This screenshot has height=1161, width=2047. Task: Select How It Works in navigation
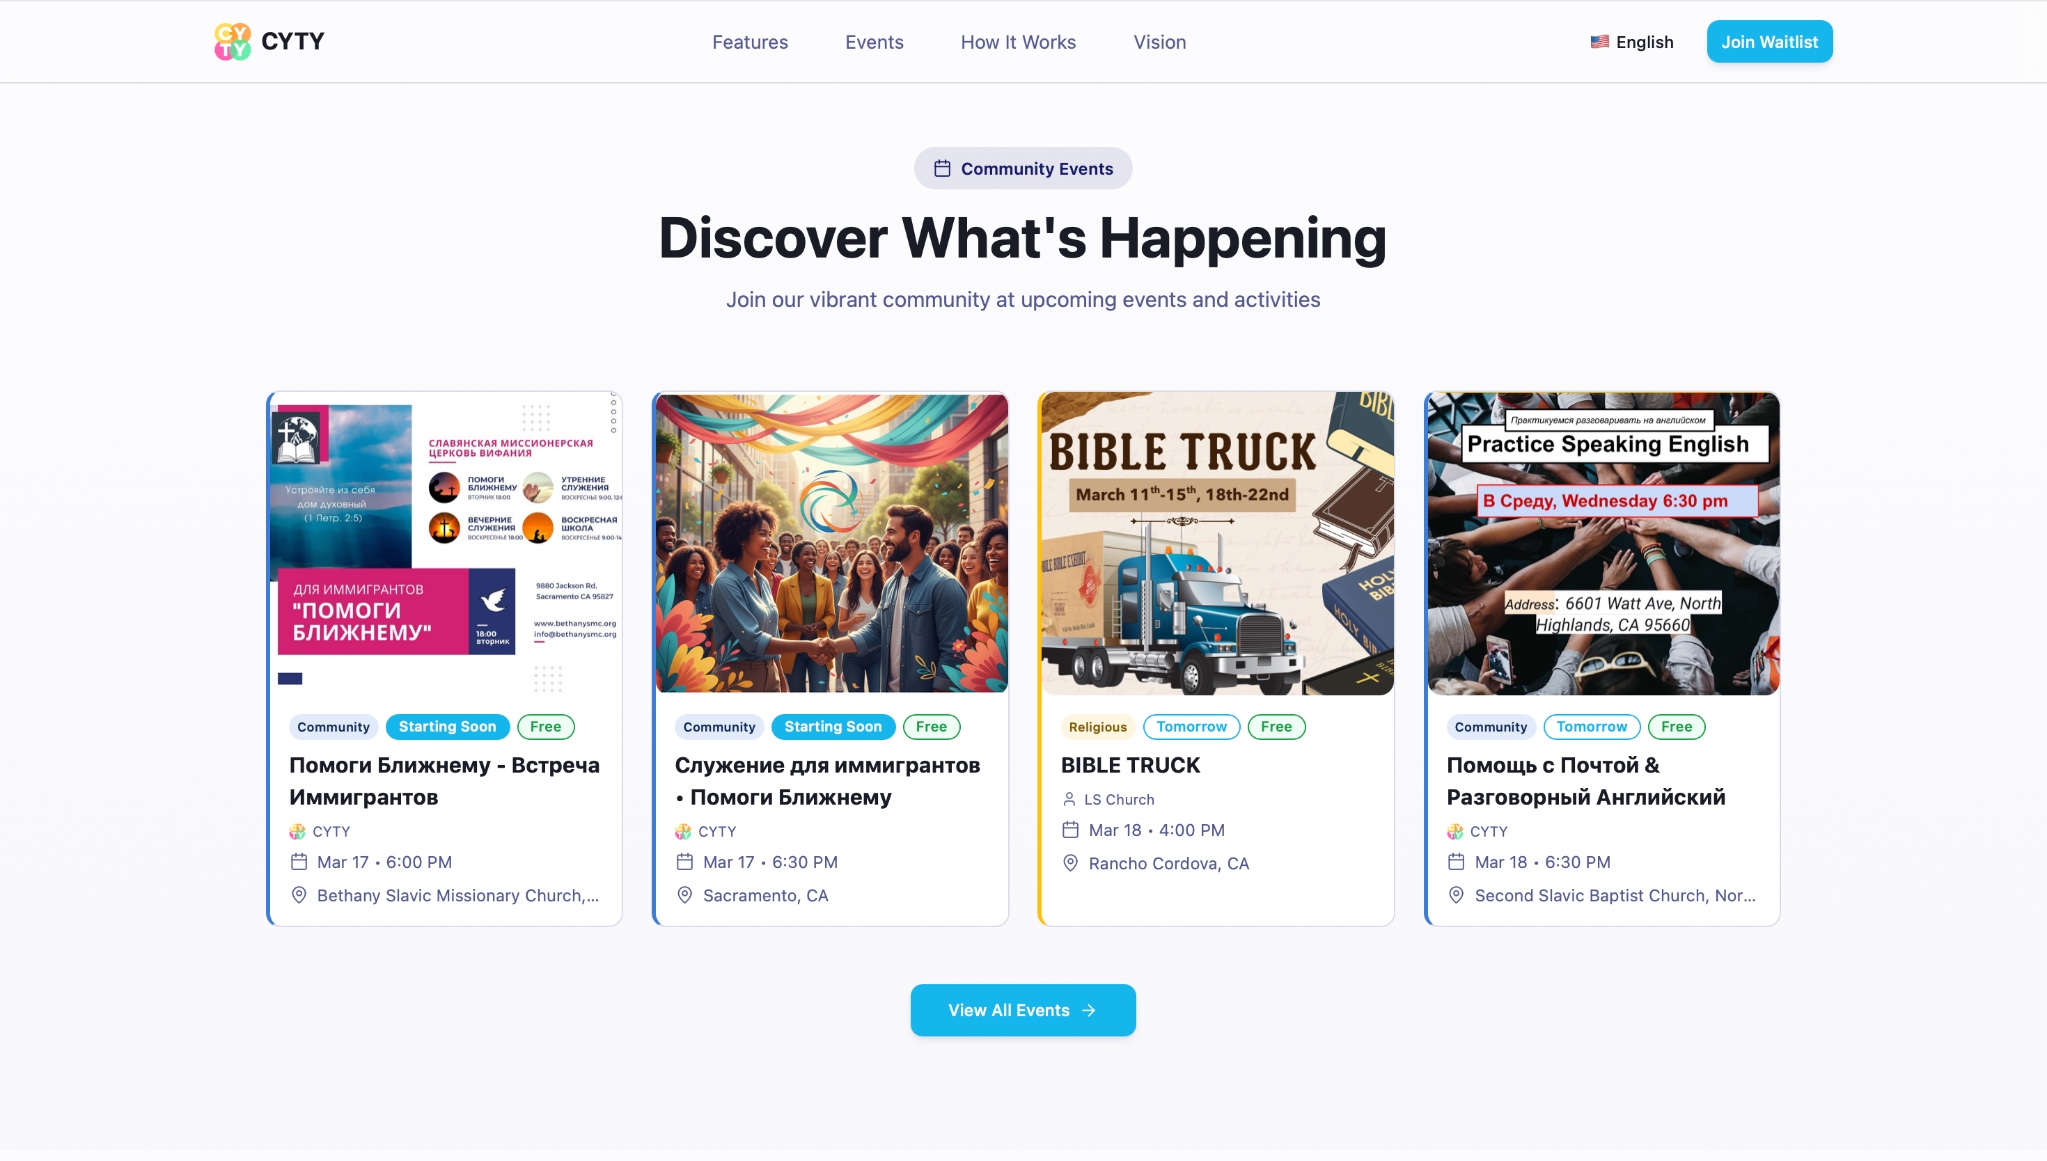point(1018,42)
